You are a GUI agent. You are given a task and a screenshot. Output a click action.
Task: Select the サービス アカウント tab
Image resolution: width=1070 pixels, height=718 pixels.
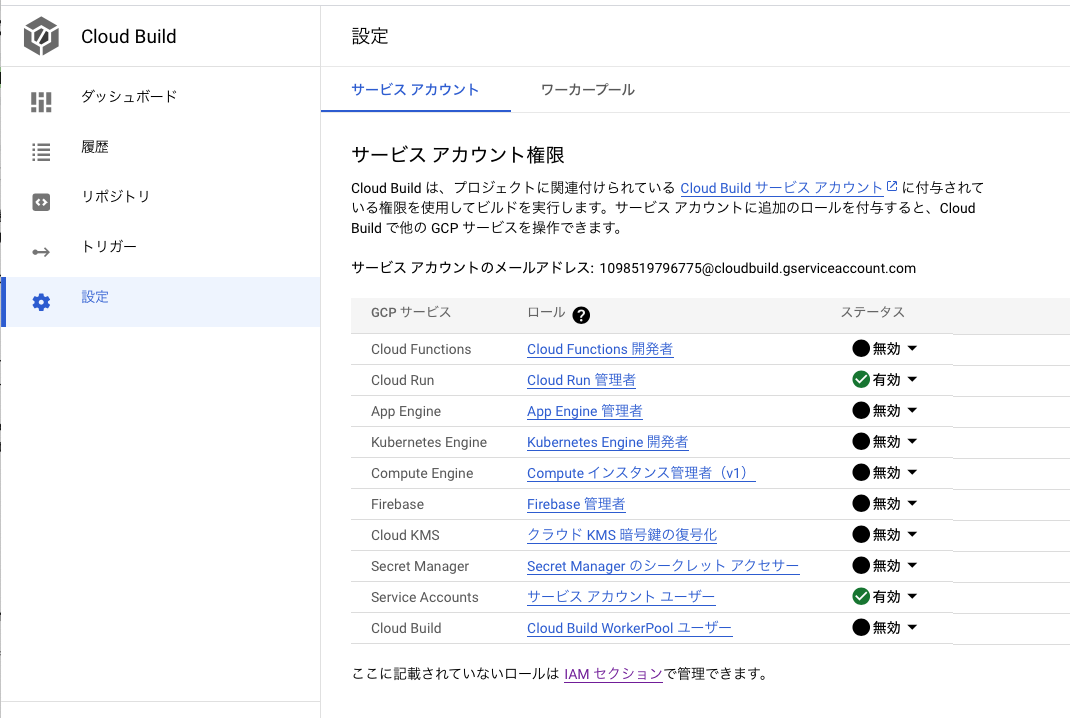click(415, 88)
